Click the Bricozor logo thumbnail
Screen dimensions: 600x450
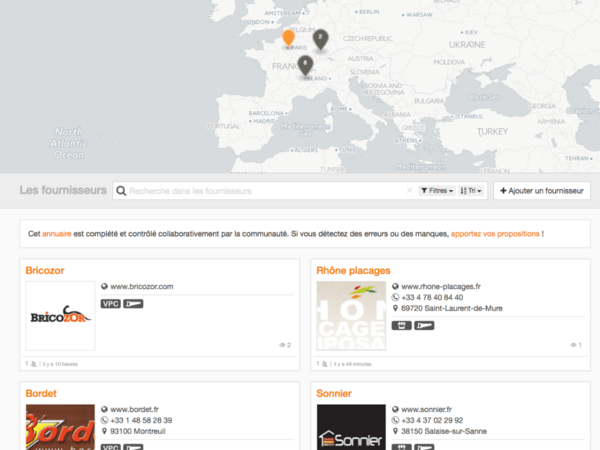coord(60,315)
